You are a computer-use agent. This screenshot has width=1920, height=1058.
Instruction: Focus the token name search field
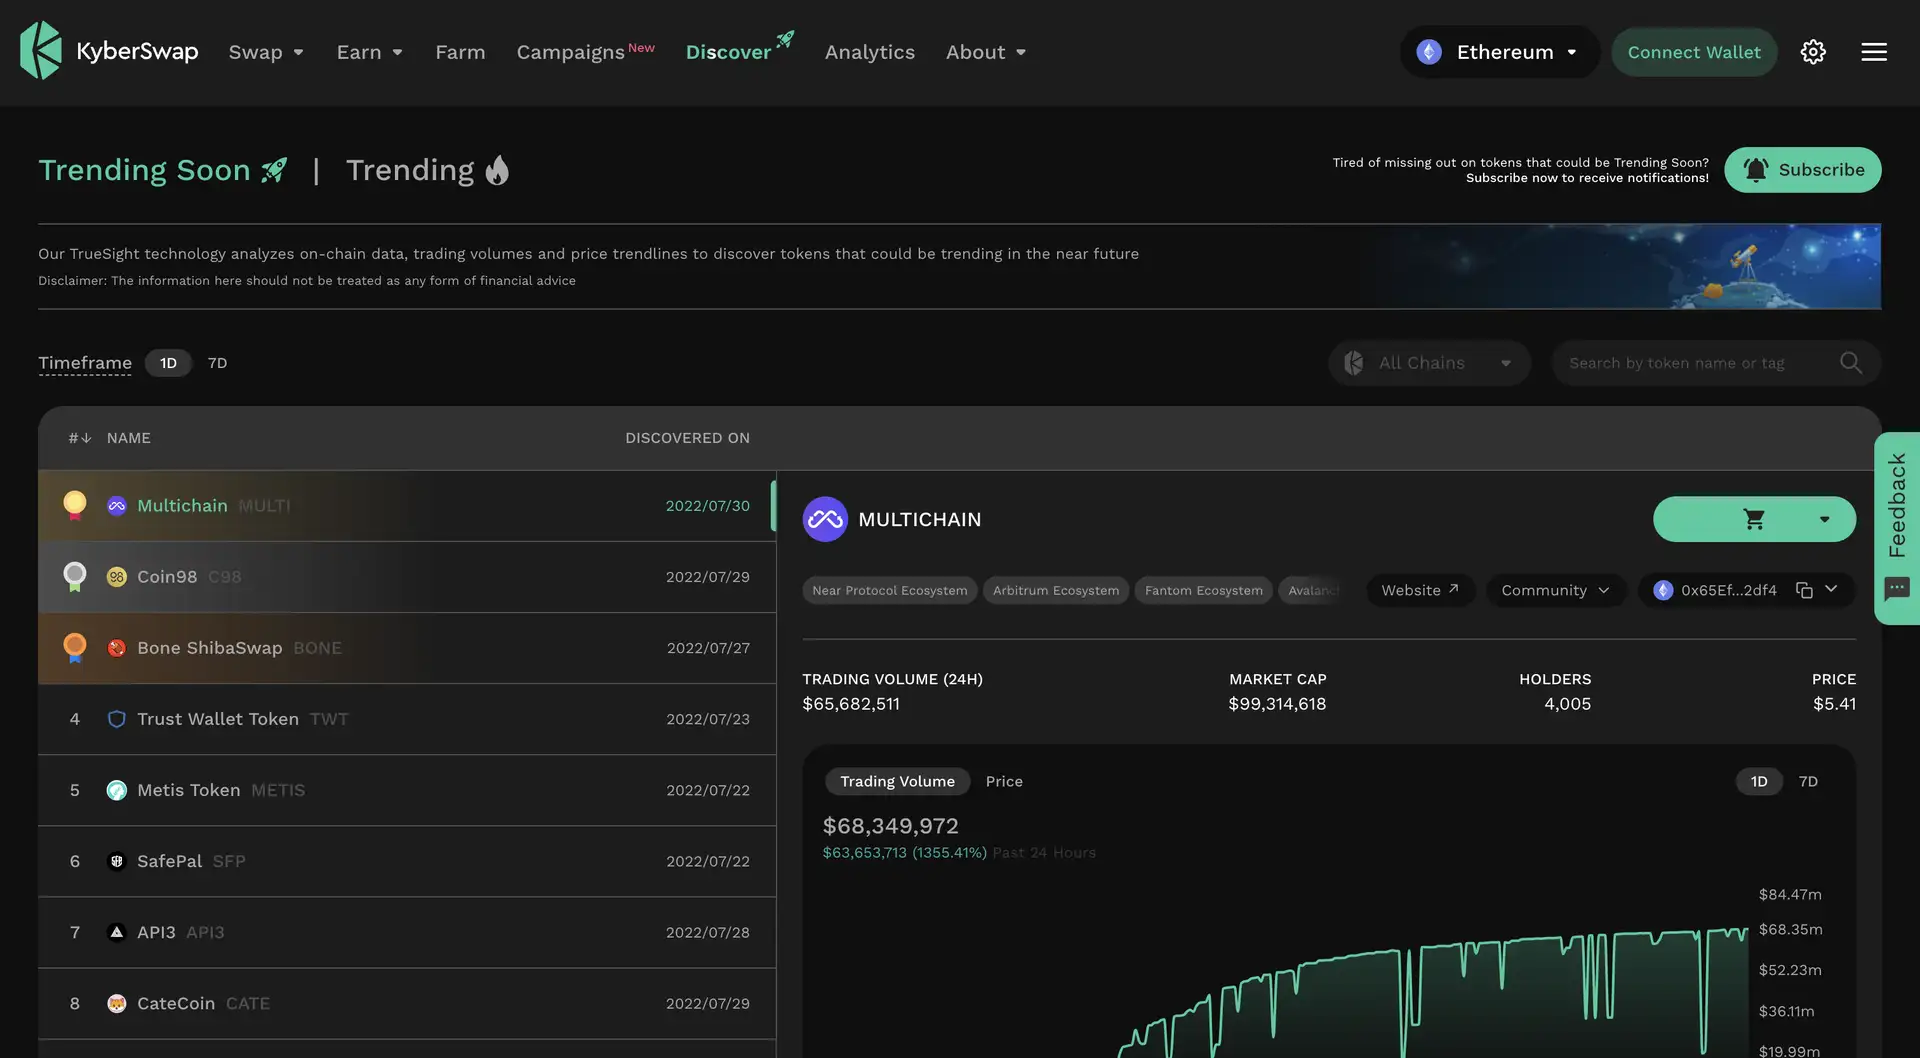(x=1695, y=363)
